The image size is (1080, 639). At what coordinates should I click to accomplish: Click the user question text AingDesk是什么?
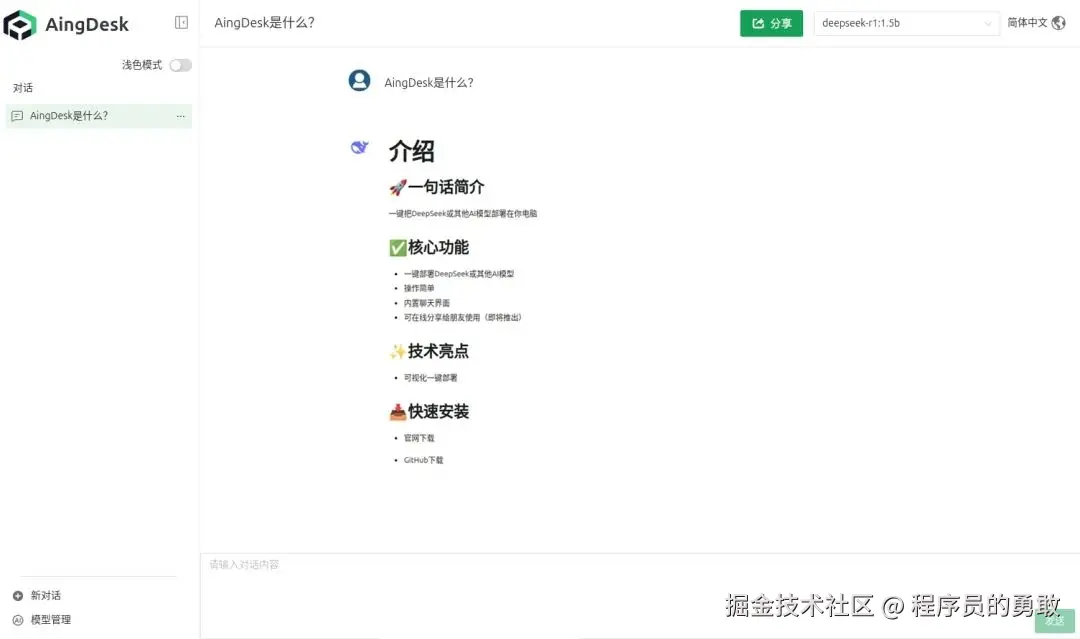tap(429, 83)
